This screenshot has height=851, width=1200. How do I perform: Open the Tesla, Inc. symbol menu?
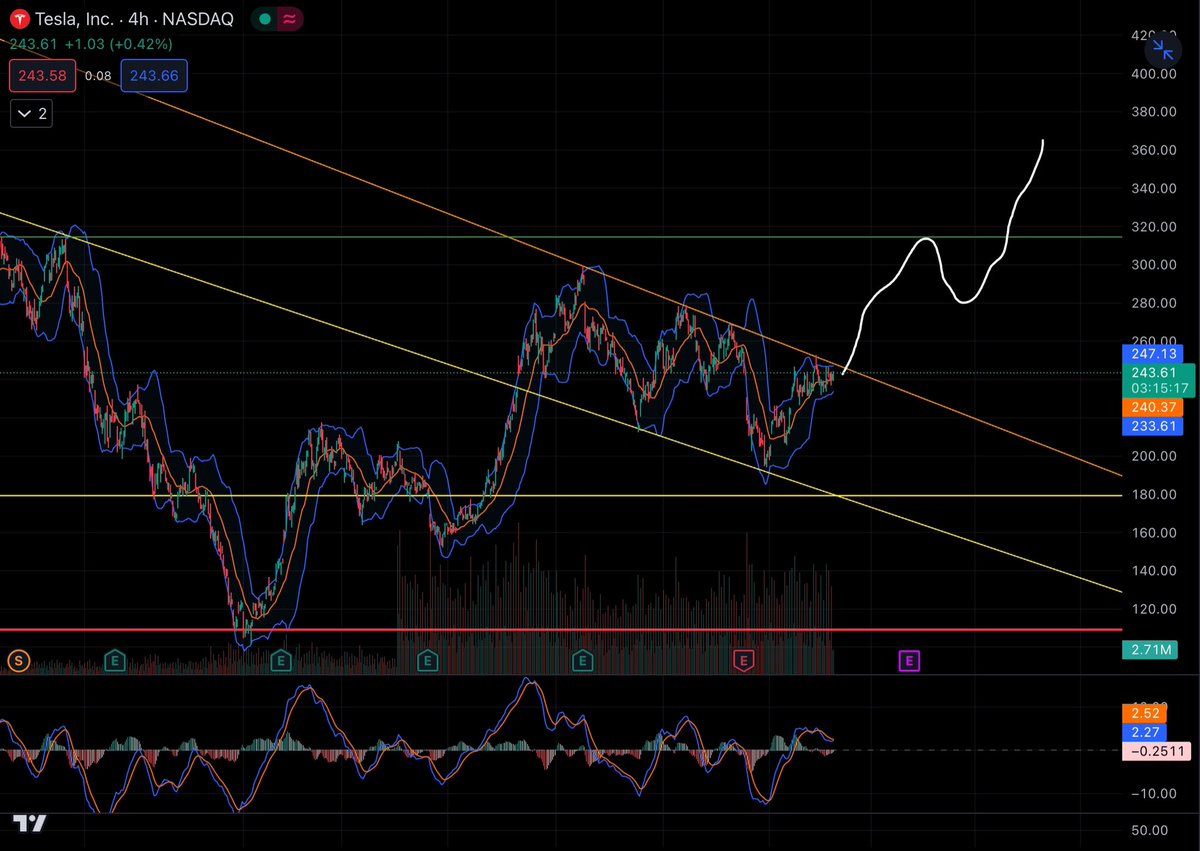click(x=75, y=18)
